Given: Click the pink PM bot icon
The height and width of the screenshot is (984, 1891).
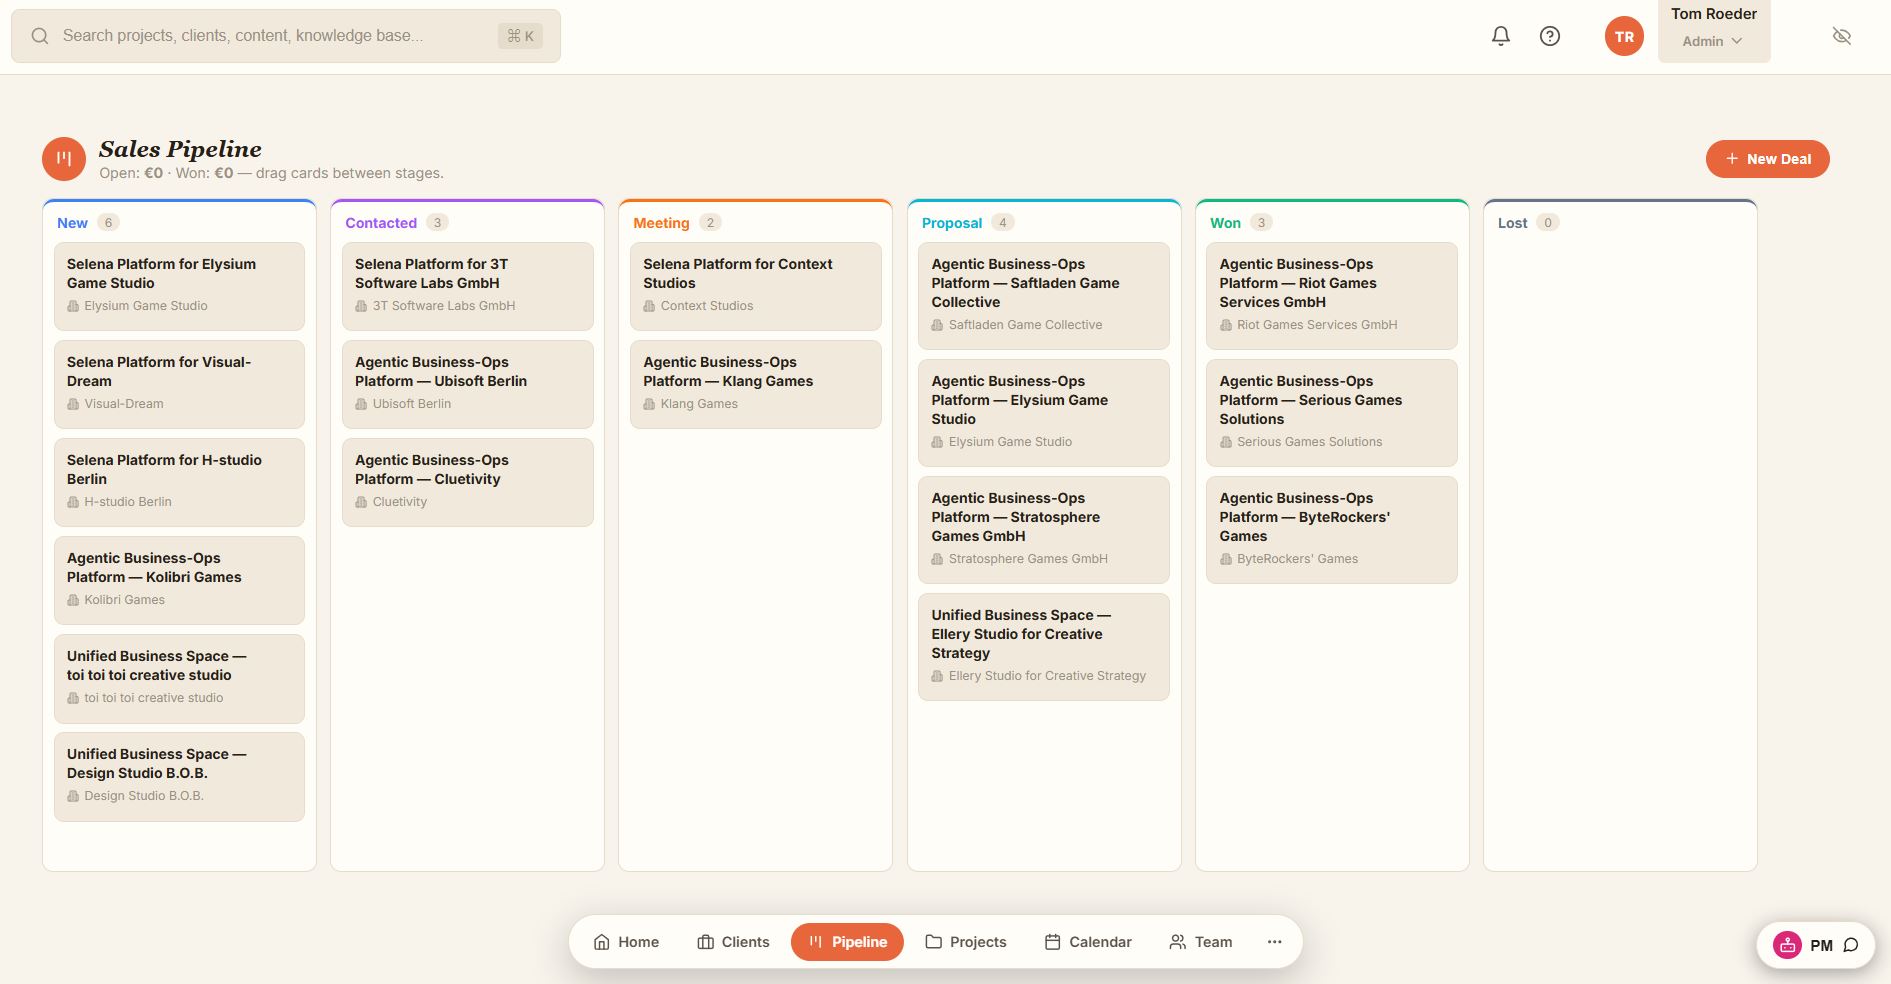Looking at the screenshot, I should tap(1787, 945).
